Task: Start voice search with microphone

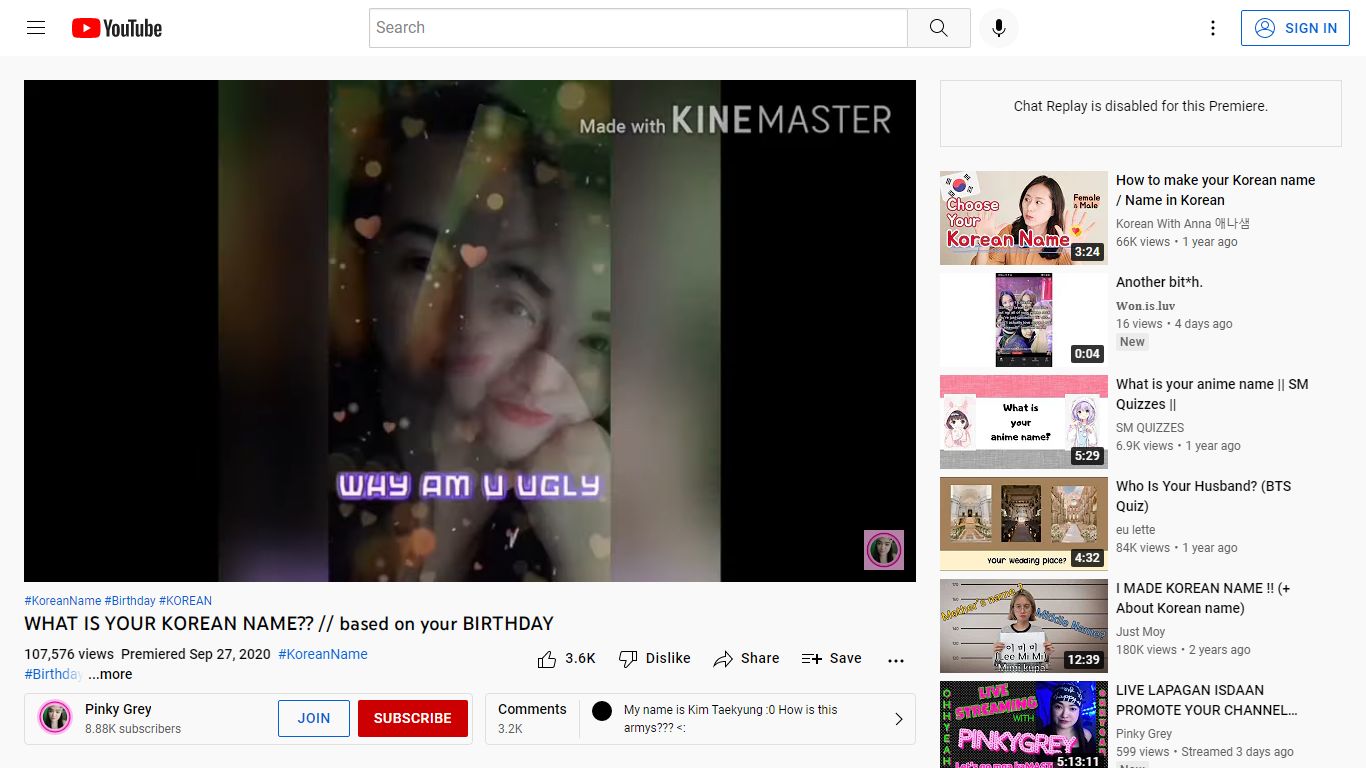Action: [x=998, y=28]
